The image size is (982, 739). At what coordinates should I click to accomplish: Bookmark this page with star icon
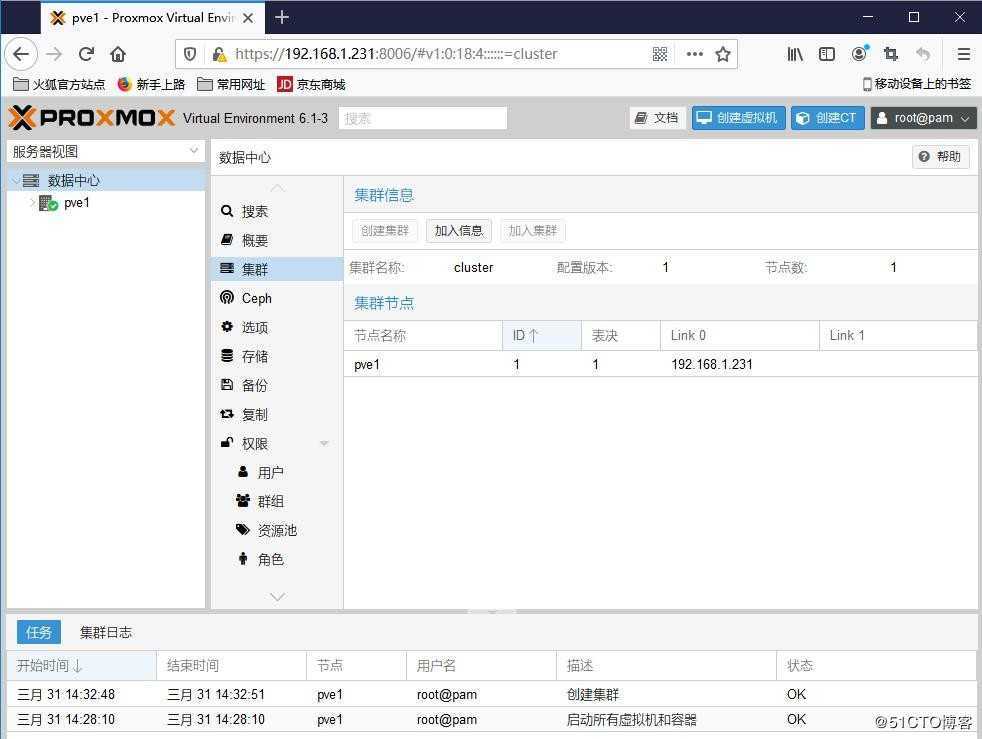point(723,54)
